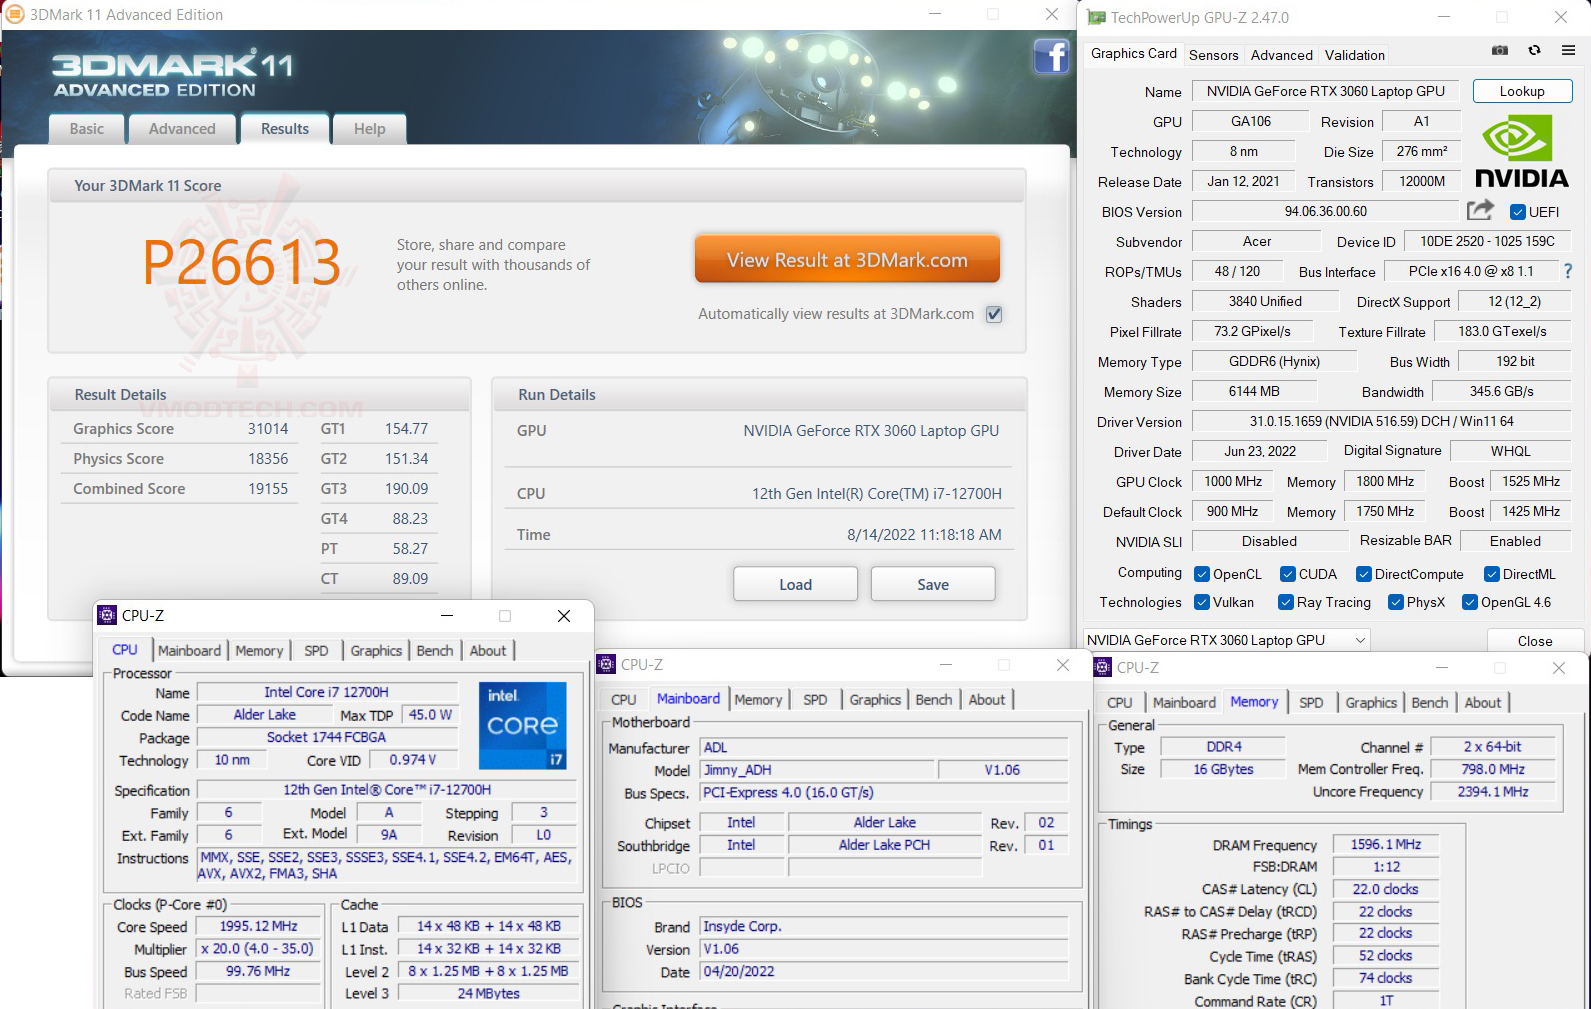
Task: Toggle the OpenGL 4.6 checkbox
Action: pos(1470,602)
